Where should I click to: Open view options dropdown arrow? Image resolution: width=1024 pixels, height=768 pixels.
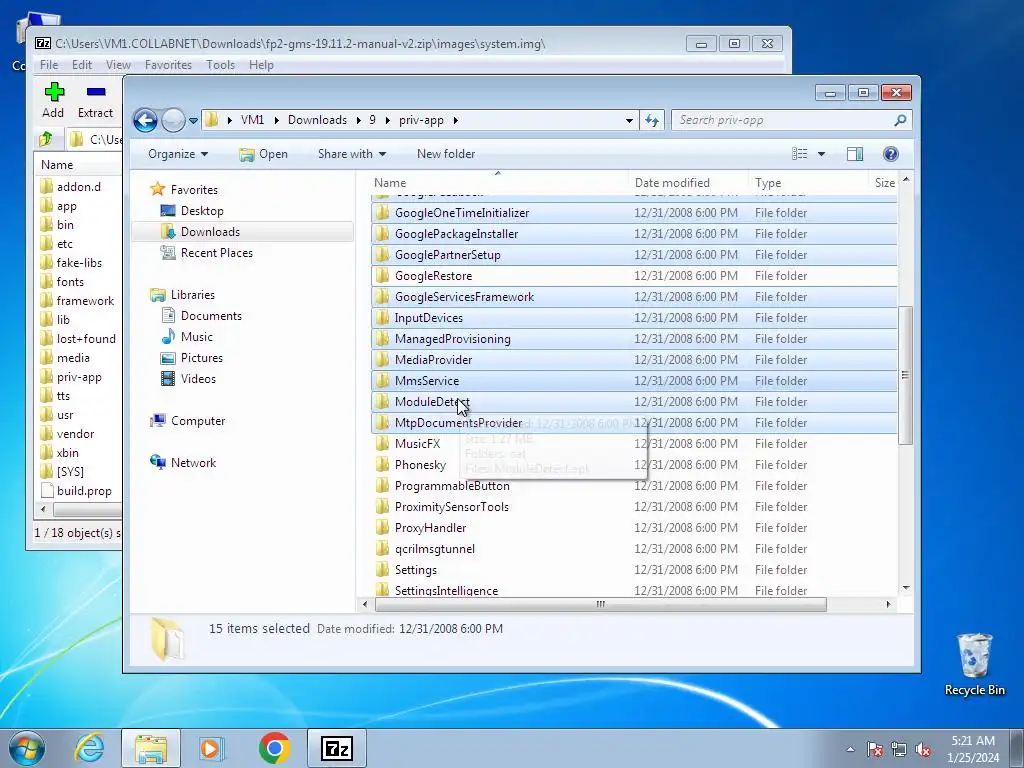point(822,154)
